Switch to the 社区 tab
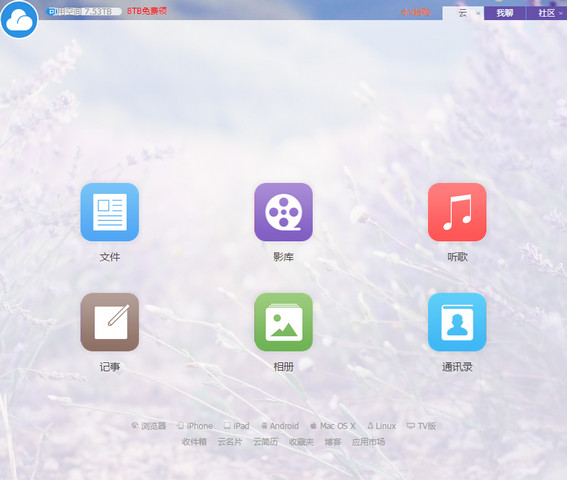Viewport: 567px width, 480px height. click(x=546, y=13)
